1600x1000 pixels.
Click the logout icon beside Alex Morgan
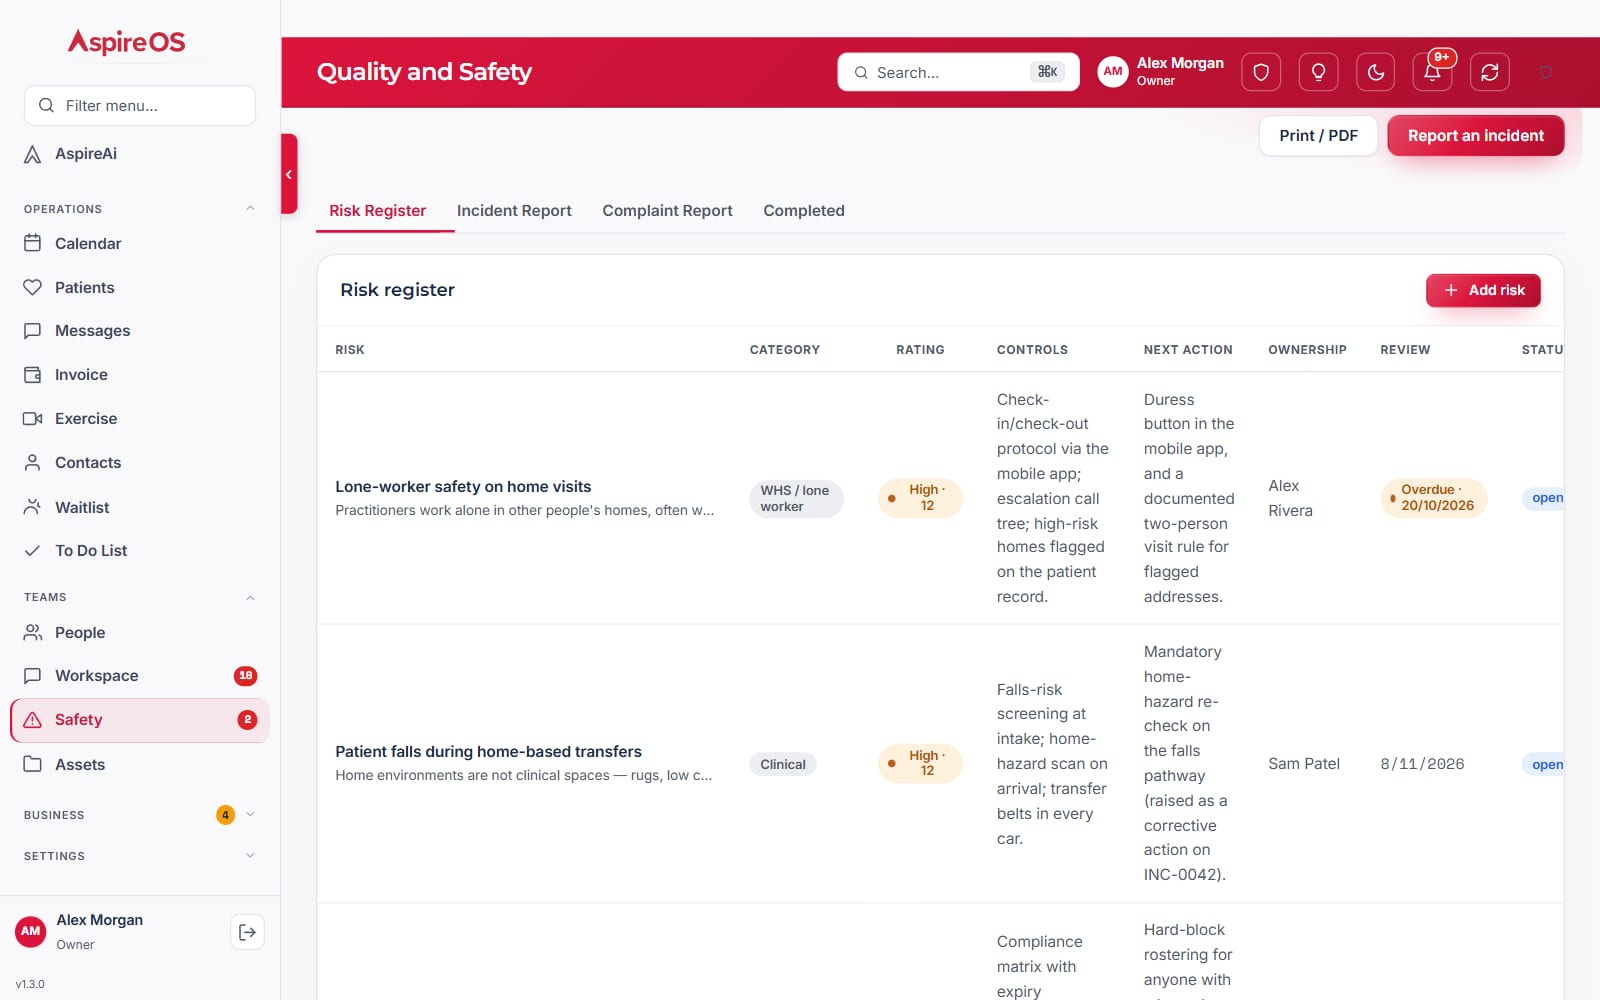click(247, 932)
